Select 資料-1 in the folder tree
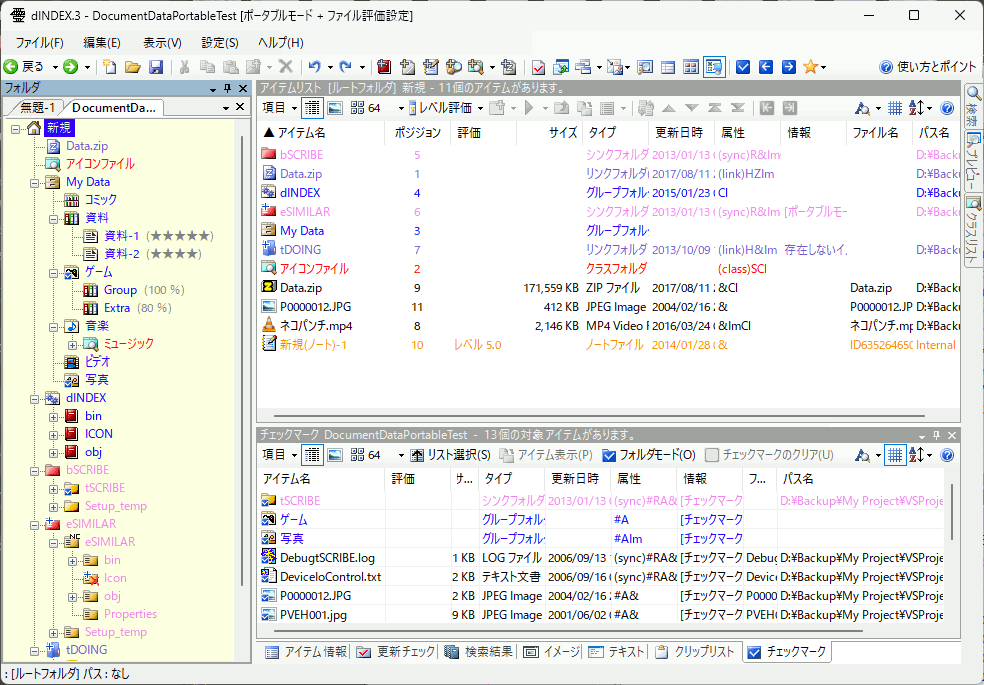 (120, 236)
